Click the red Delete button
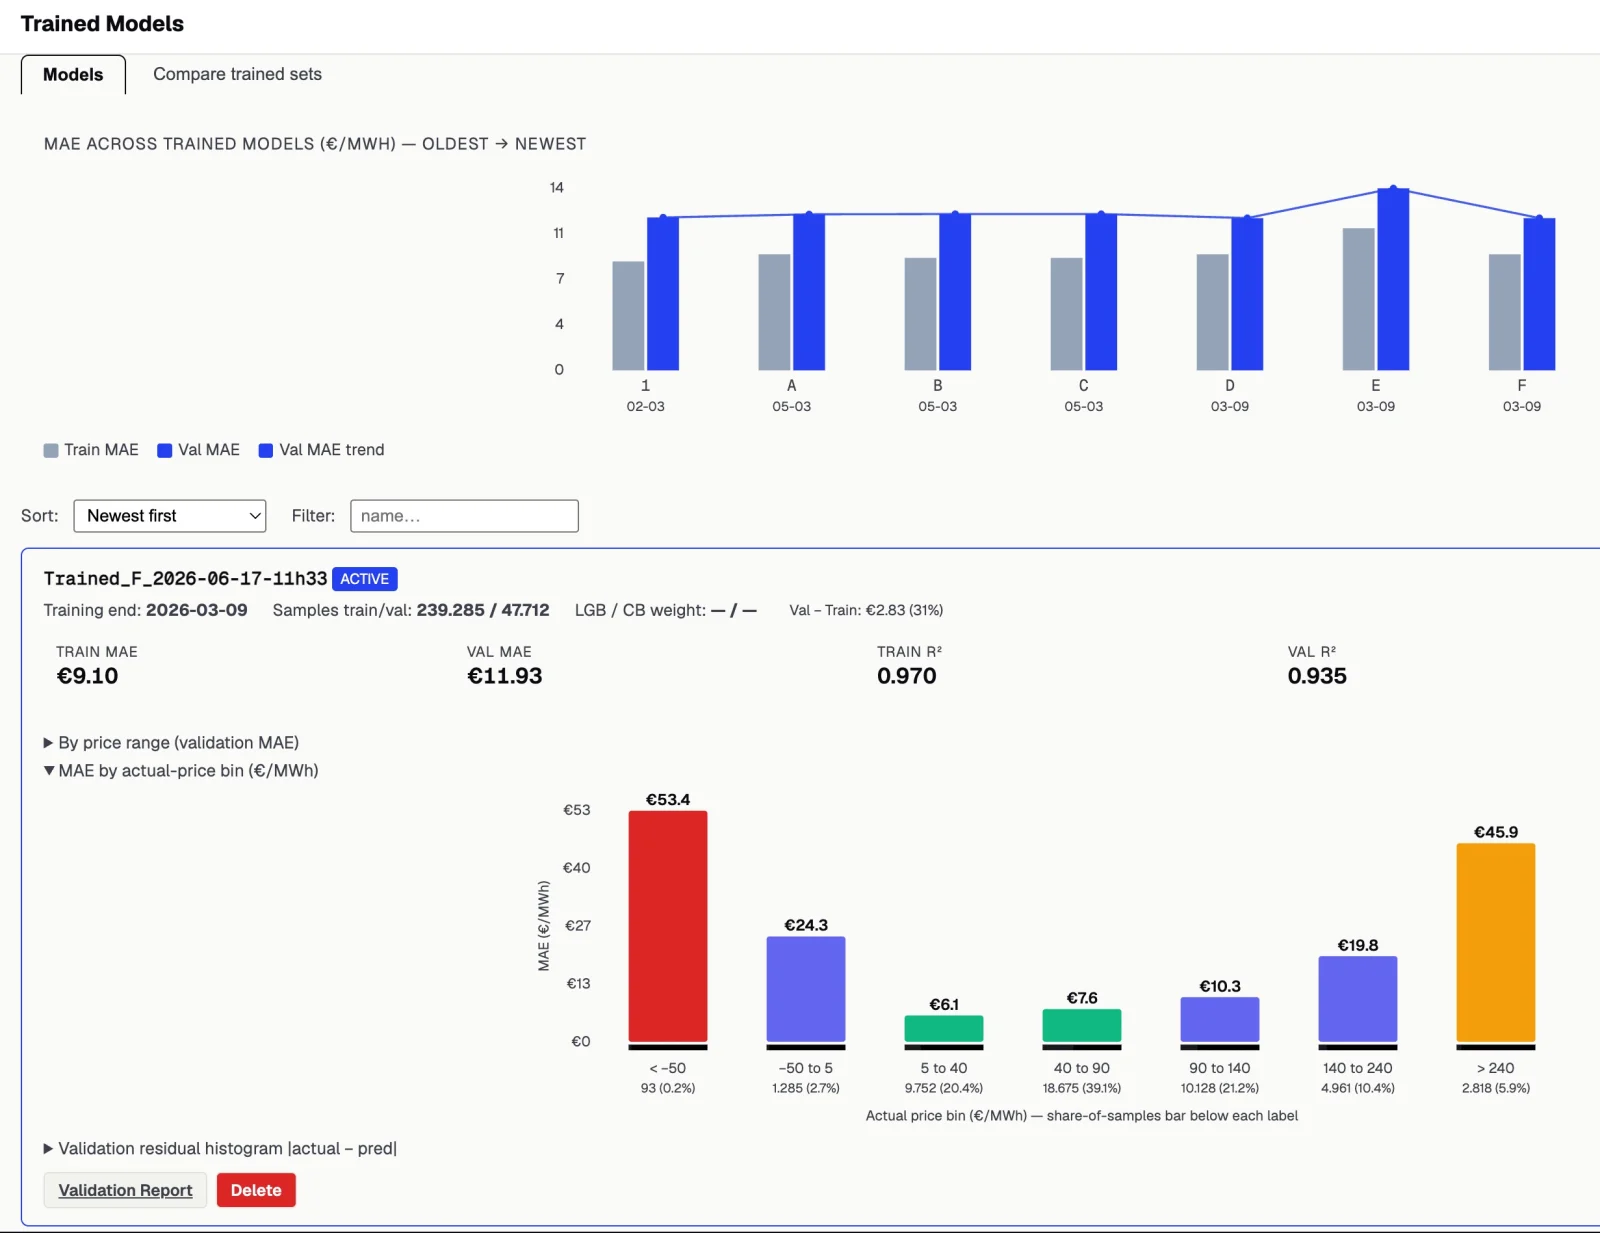 click(x=256, y=1190)
